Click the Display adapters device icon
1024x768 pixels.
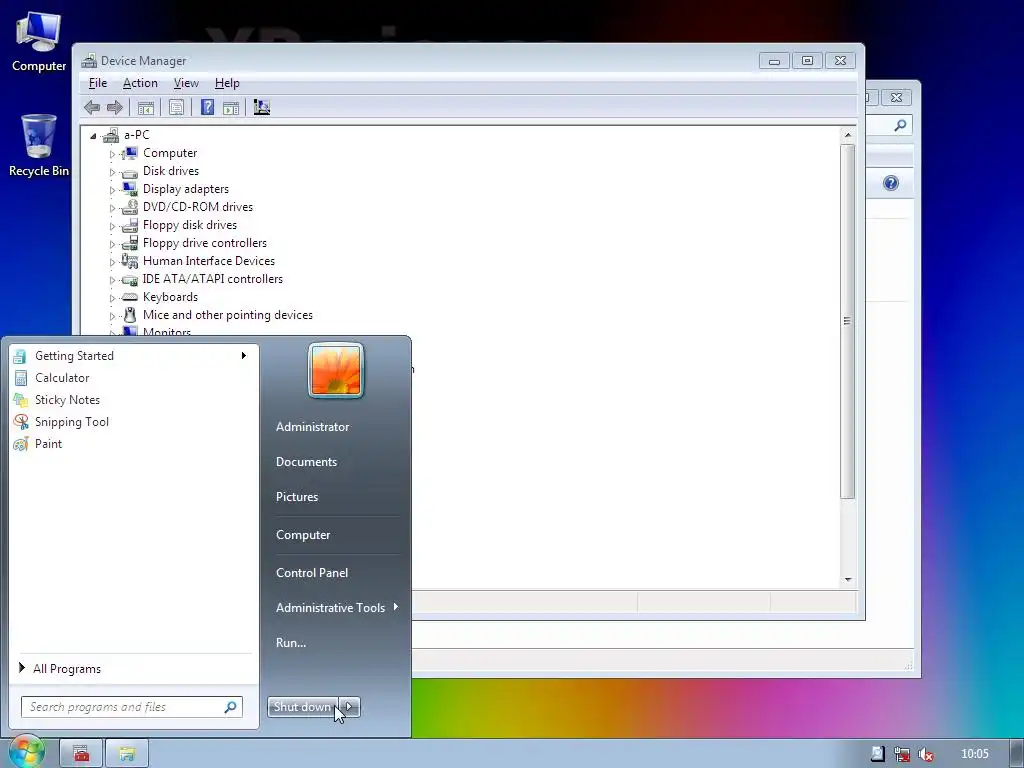pyautogui.click(x=129, y=189)
